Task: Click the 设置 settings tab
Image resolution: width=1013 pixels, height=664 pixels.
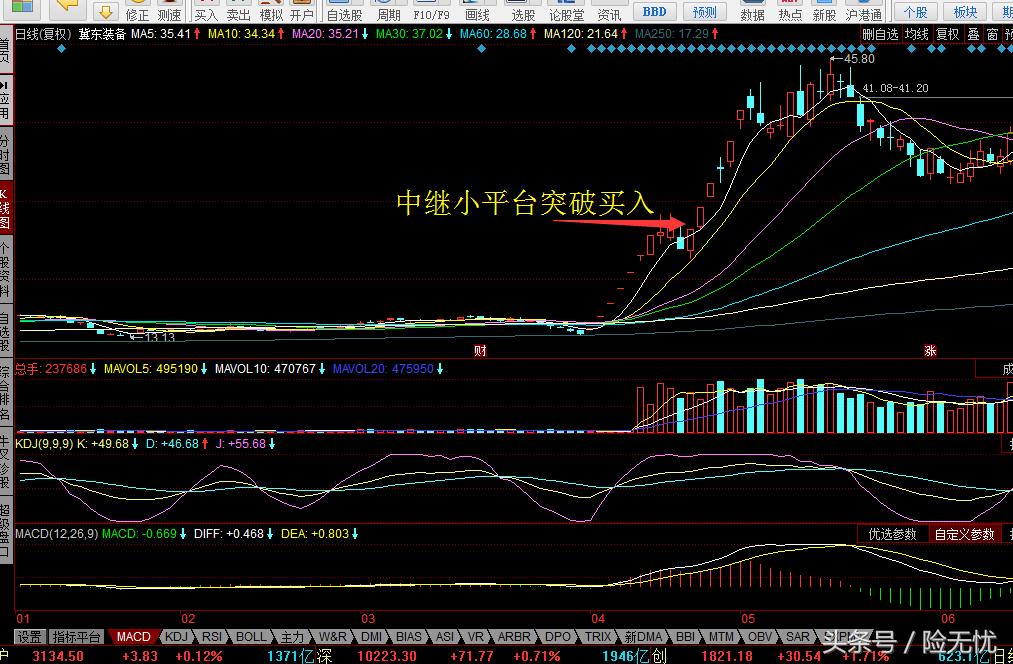Action: pos(29,637)
